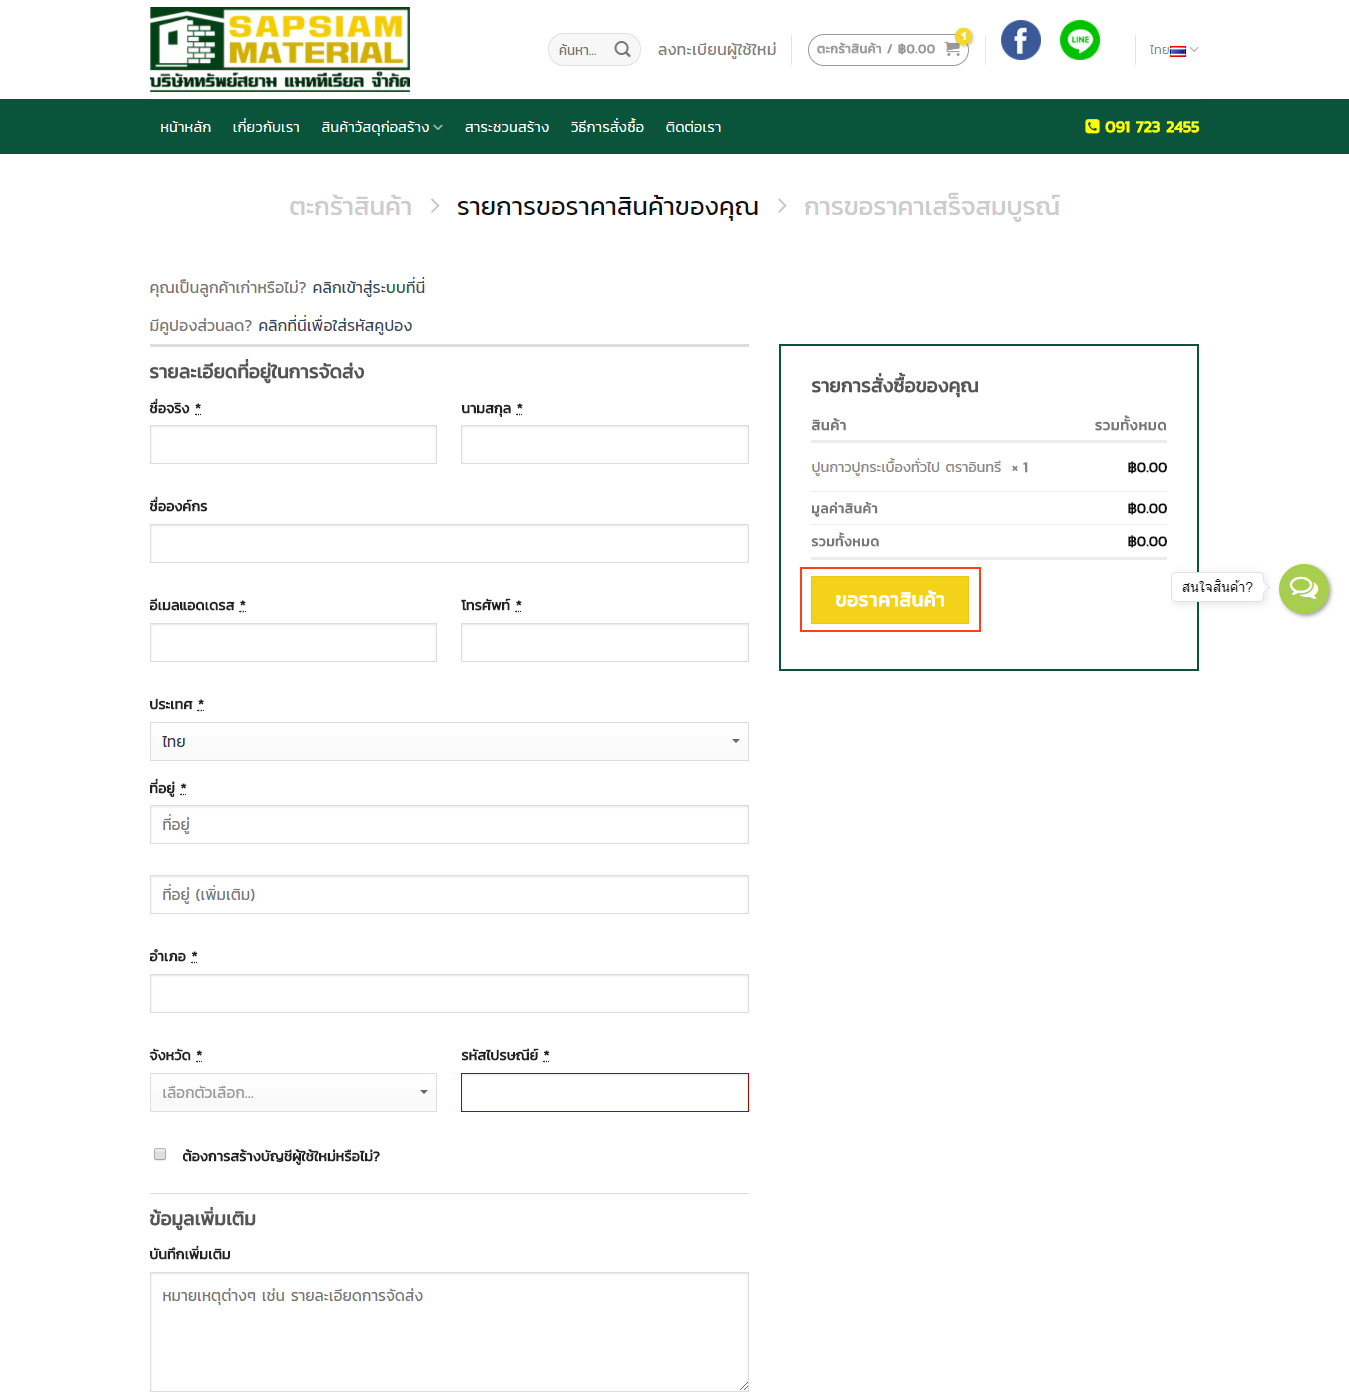Click the บันทึกเพิ่มเติม notes text area
This screenshot has height=1398, width=1349.
[449, 1331]
